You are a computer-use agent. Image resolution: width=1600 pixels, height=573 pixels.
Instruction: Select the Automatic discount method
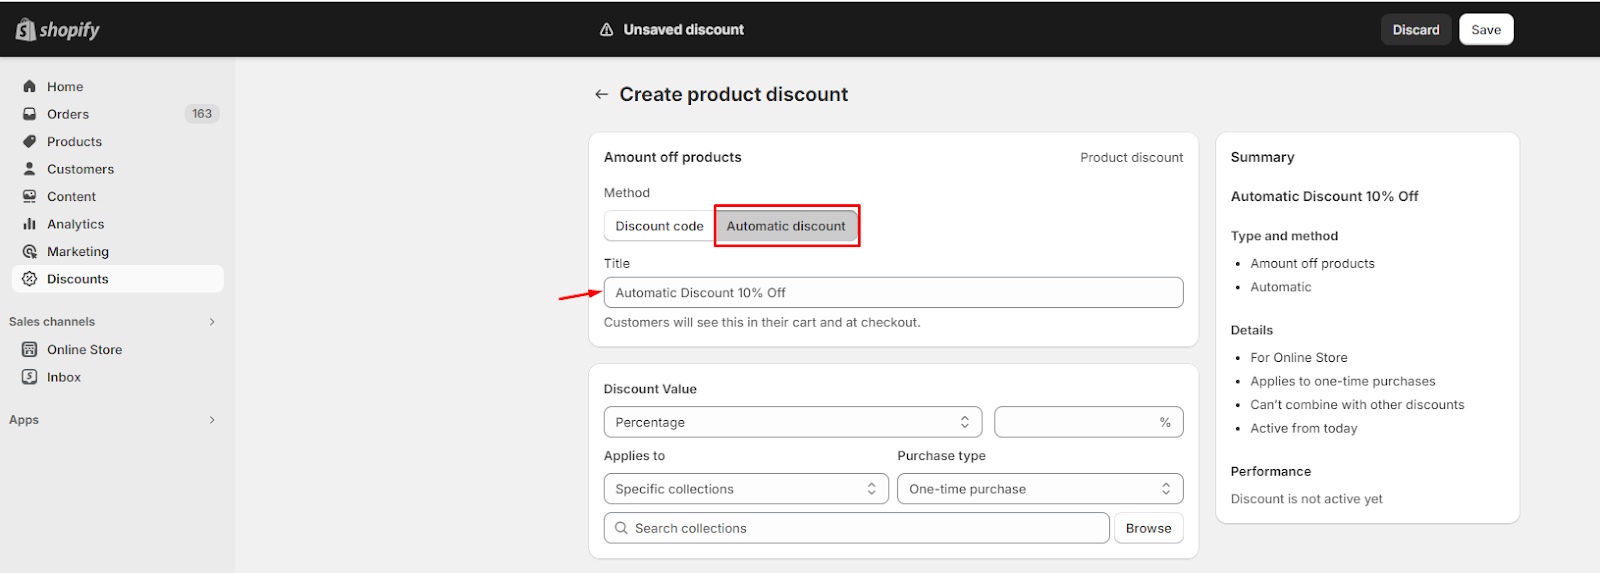click(786, 226)
